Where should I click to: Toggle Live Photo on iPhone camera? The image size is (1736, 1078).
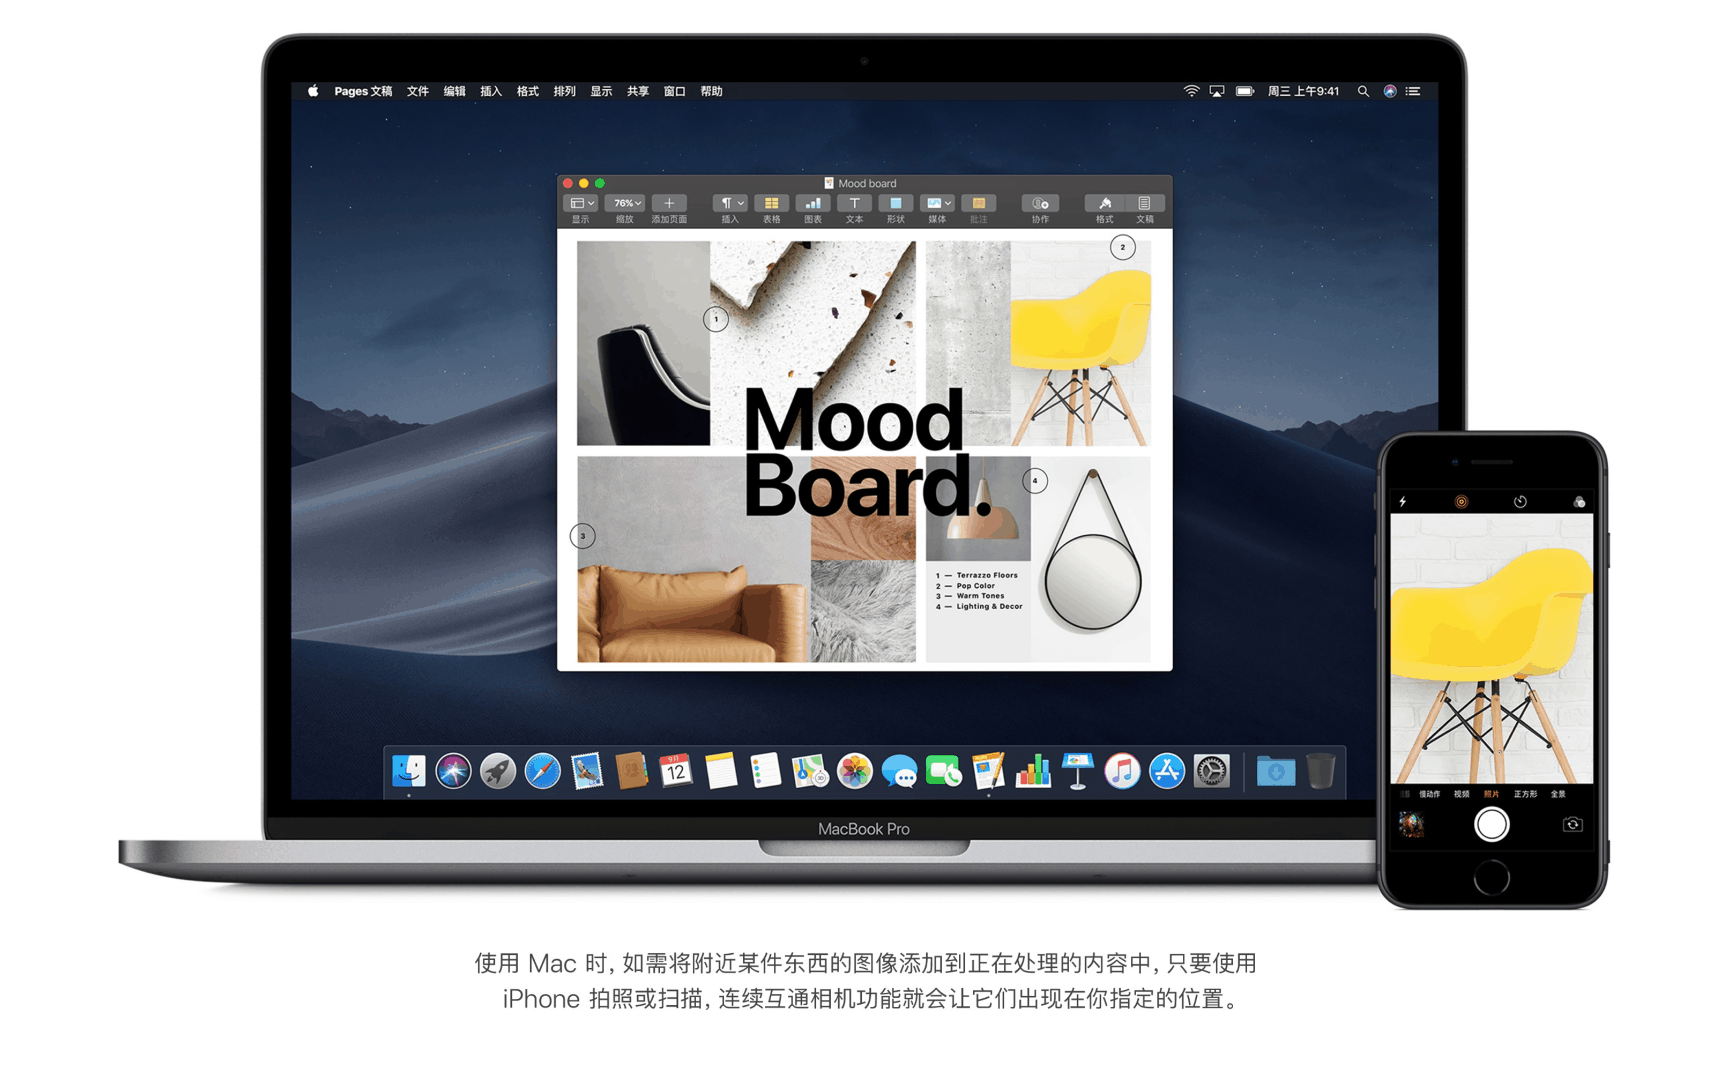click(1461, 502)
